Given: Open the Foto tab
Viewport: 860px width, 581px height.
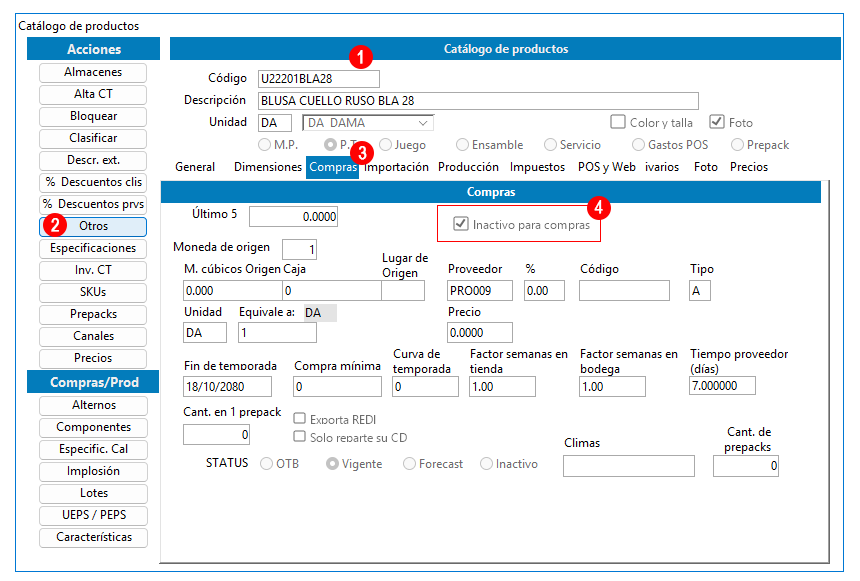Looking at the screenshot, I should [705, 167].
